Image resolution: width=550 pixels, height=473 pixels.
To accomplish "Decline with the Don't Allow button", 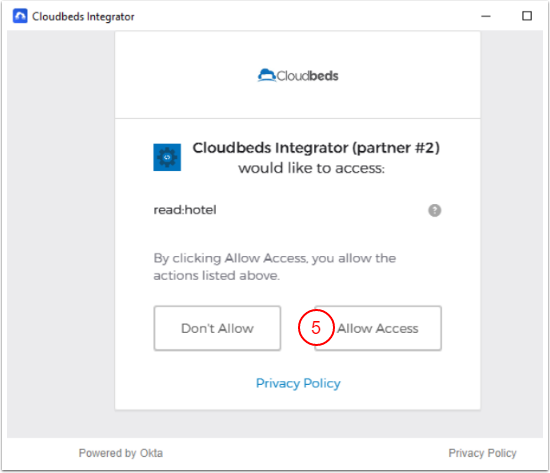I will (217, 328).
